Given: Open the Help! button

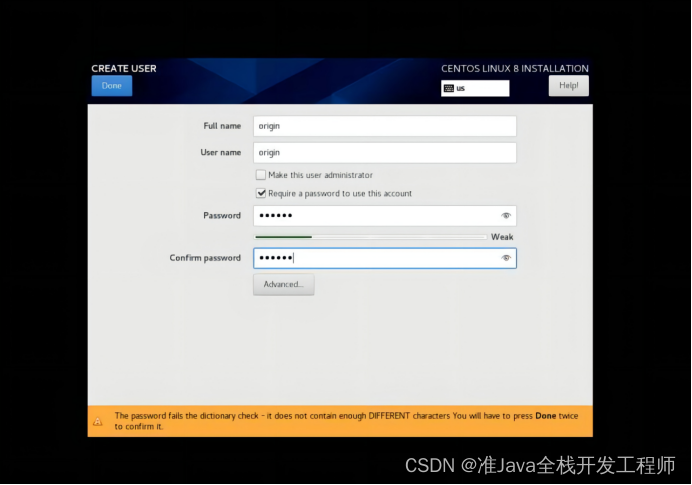Looking at the screenshot, I should click(568, 86).
